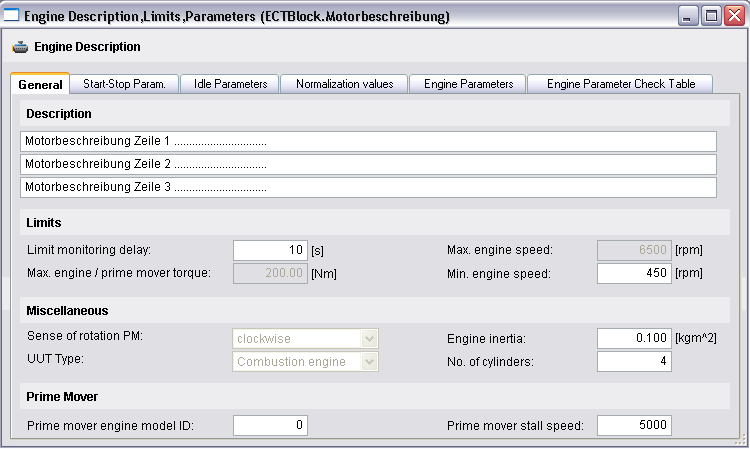This screenshot has width=750, height=449.
Task: Expand the Sense of rotation PM dropdown
Action: (x=369, y=339)
